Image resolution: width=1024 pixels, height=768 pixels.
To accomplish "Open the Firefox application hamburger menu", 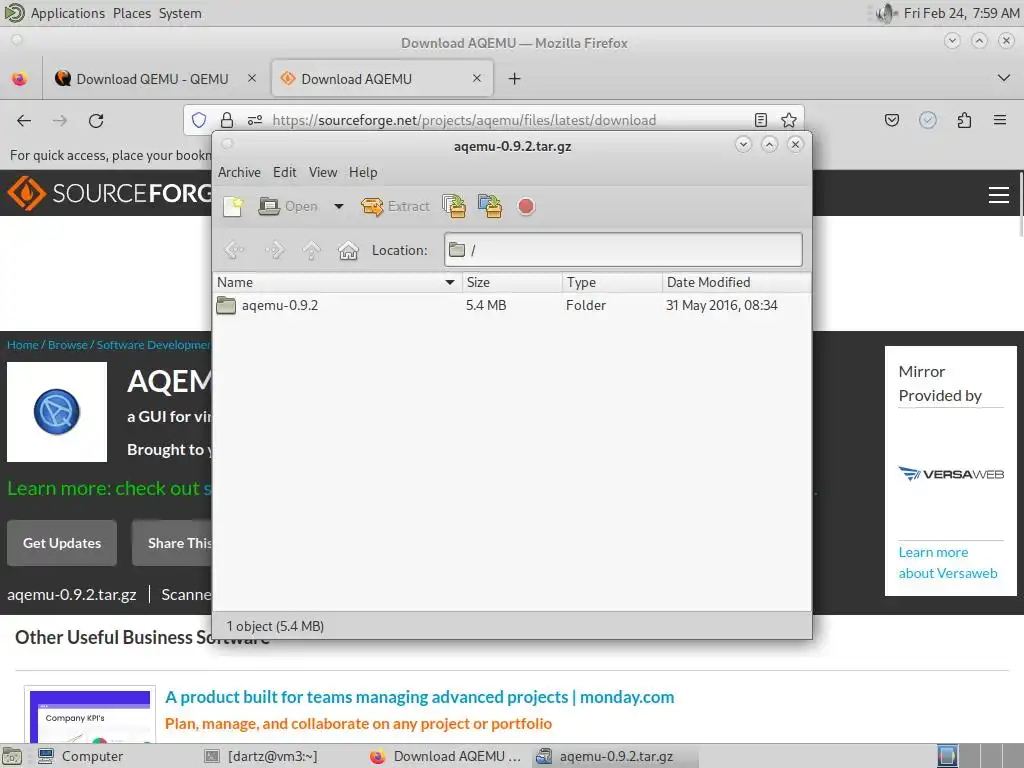I will (1000, 120).
